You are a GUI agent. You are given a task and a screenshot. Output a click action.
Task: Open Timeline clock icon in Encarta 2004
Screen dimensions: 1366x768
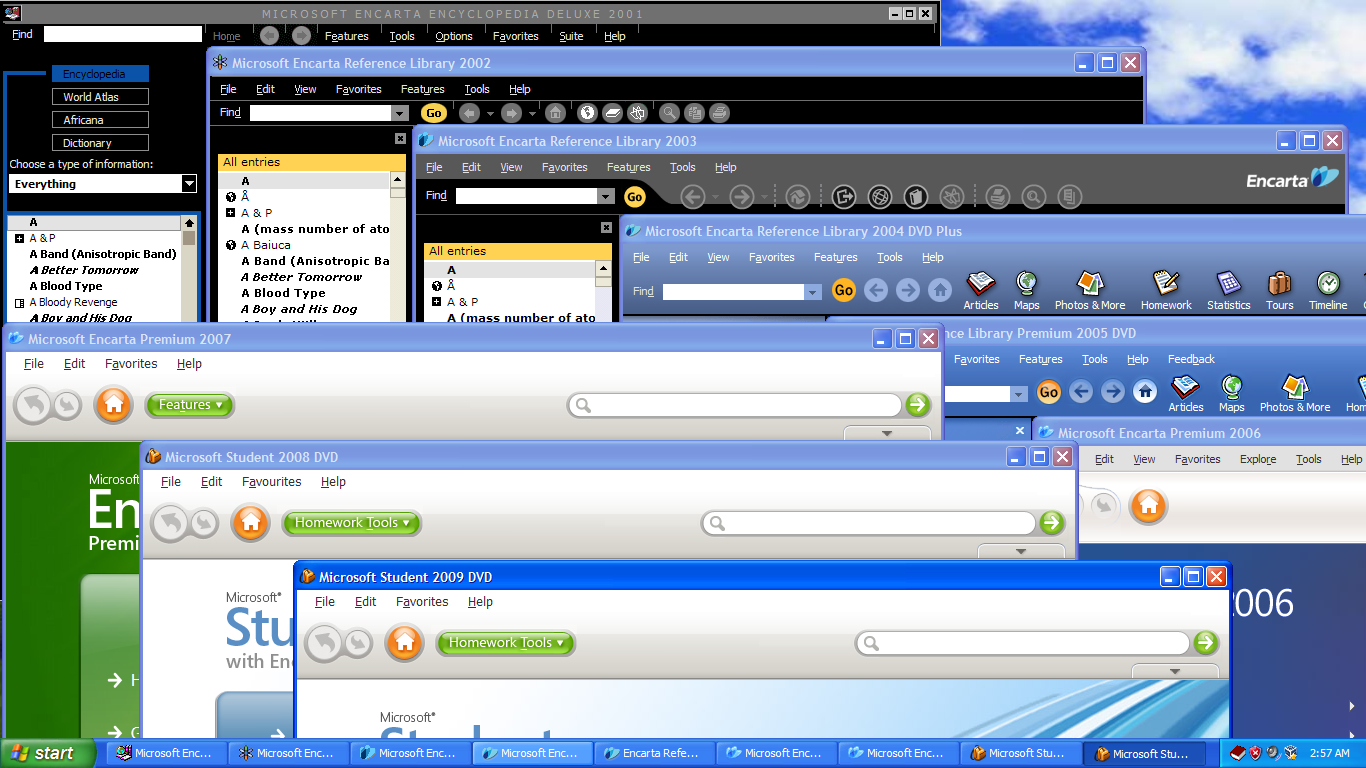(1328, 290)
